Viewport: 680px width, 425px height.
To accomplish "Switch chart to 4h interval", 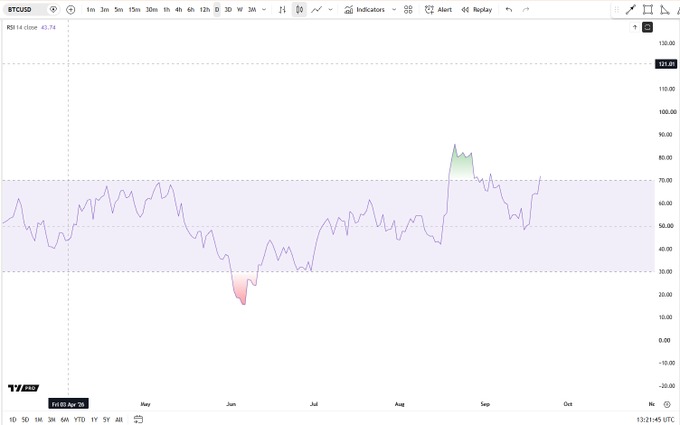I will pos(178,10).
